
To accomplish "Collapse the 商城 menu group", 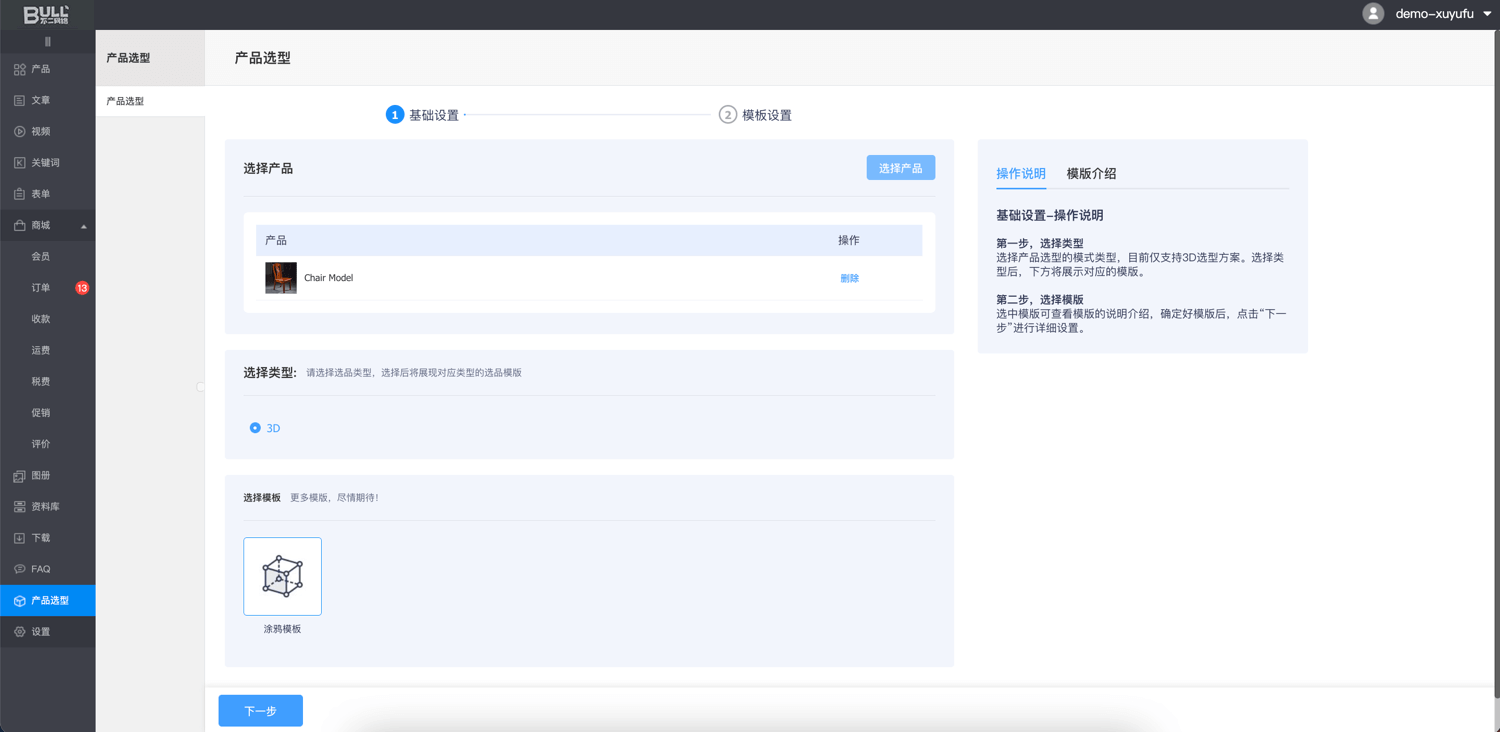I will pyautogui.click(x=83, y=226).
